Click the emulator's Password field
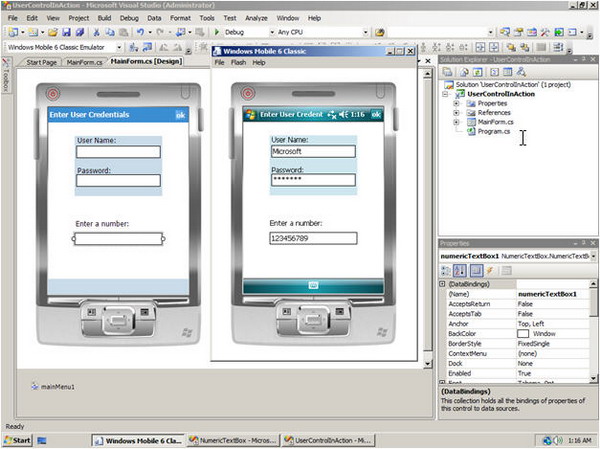The height and width of the screenshot is (449, 600). (313, 180)
